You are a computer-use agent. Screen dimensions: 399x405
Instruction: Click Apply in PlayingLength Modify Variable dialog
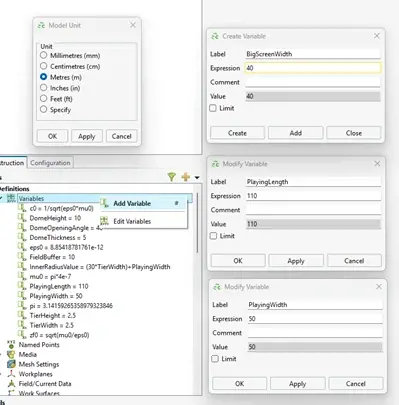pos(296,260)
